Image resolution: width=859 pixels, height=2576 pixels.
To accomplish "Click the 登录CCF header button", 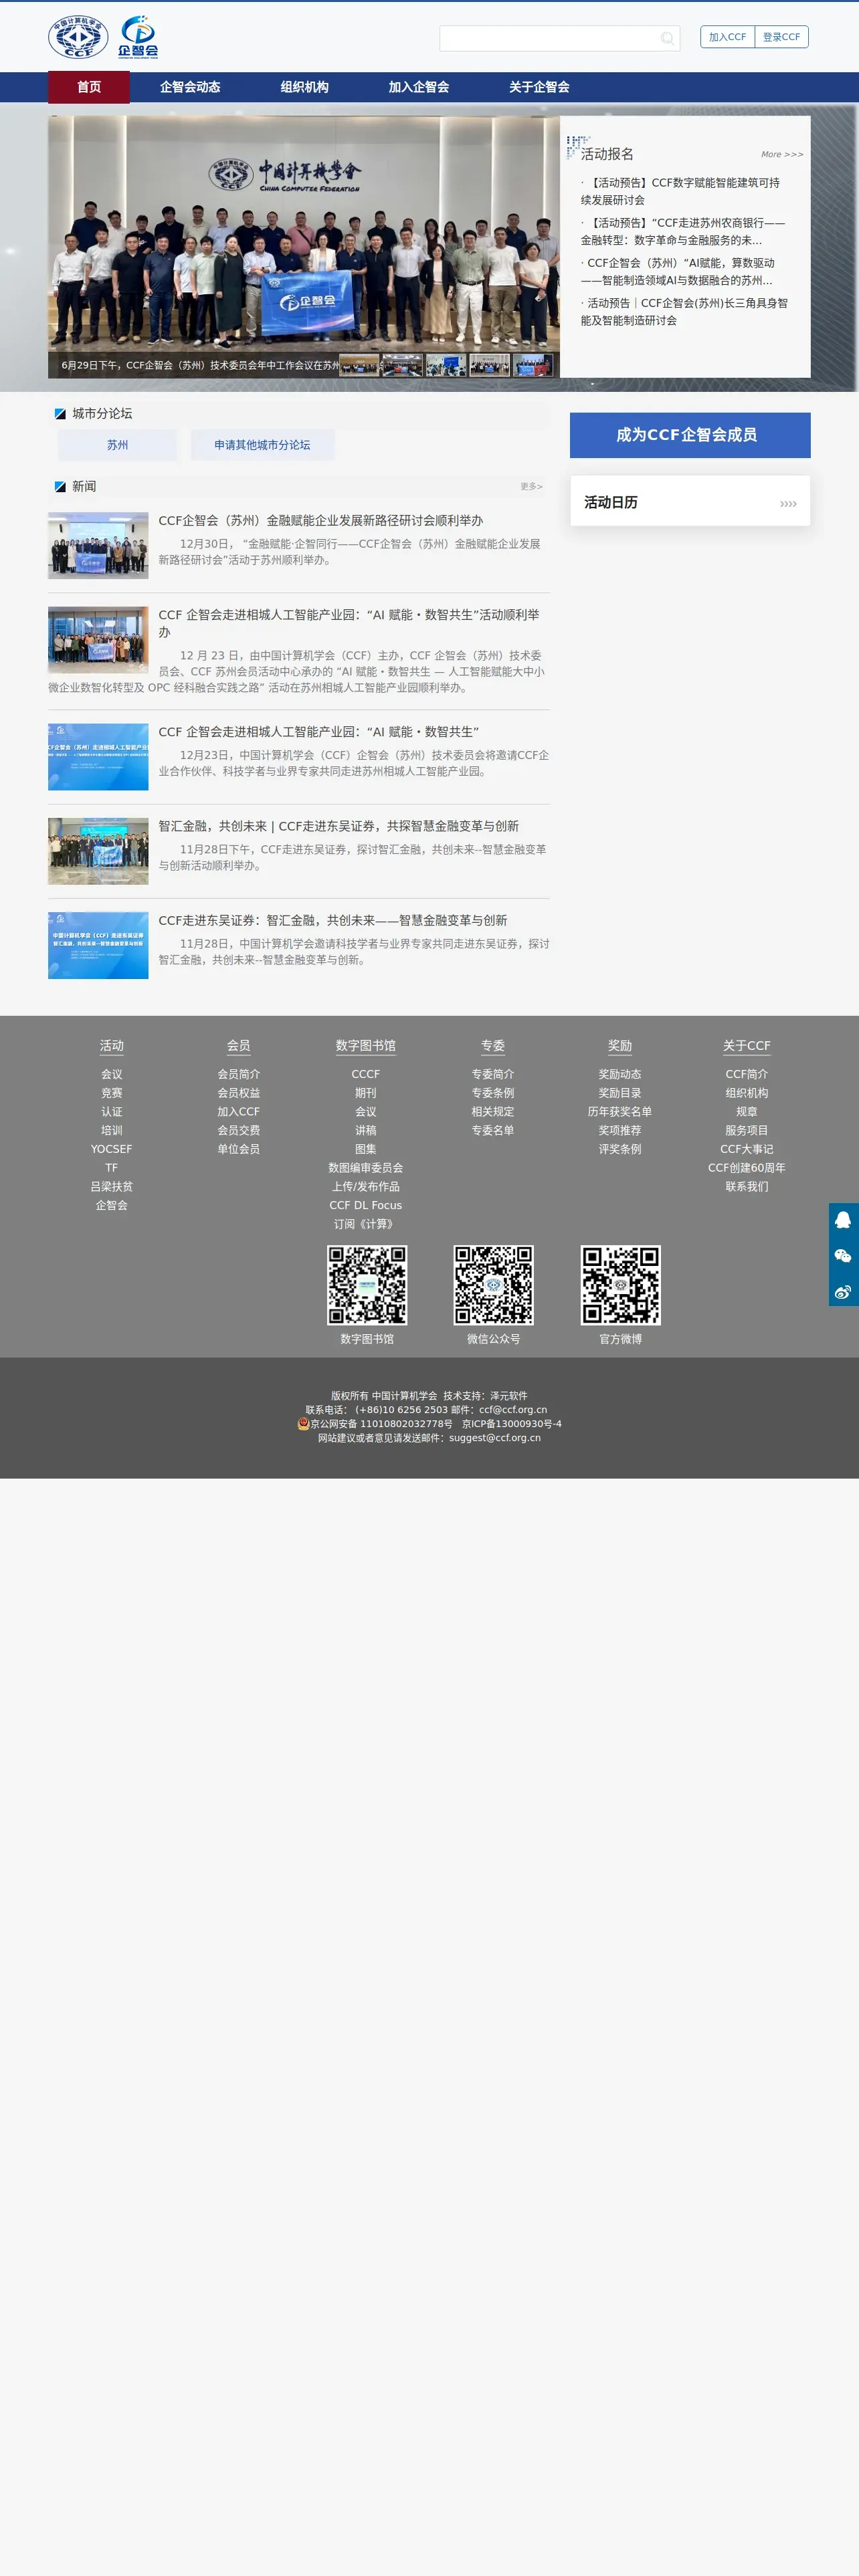I will point(782,37).
